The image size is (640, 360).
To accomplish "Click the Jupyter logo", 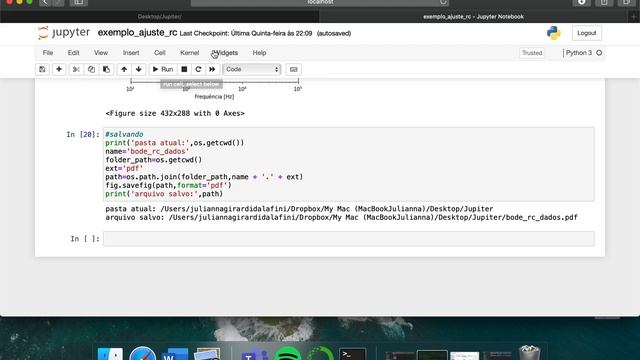I will pyautogui.click(x=64, y=33).
